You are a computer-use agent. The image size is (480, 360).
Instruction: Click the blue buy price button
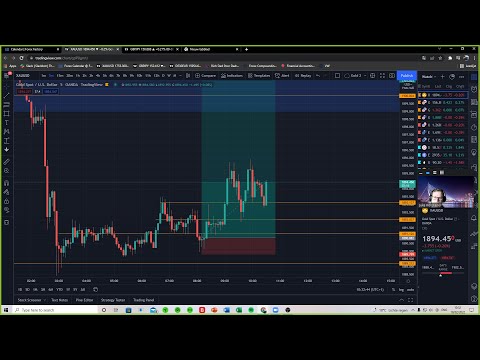tap(50, 91)
